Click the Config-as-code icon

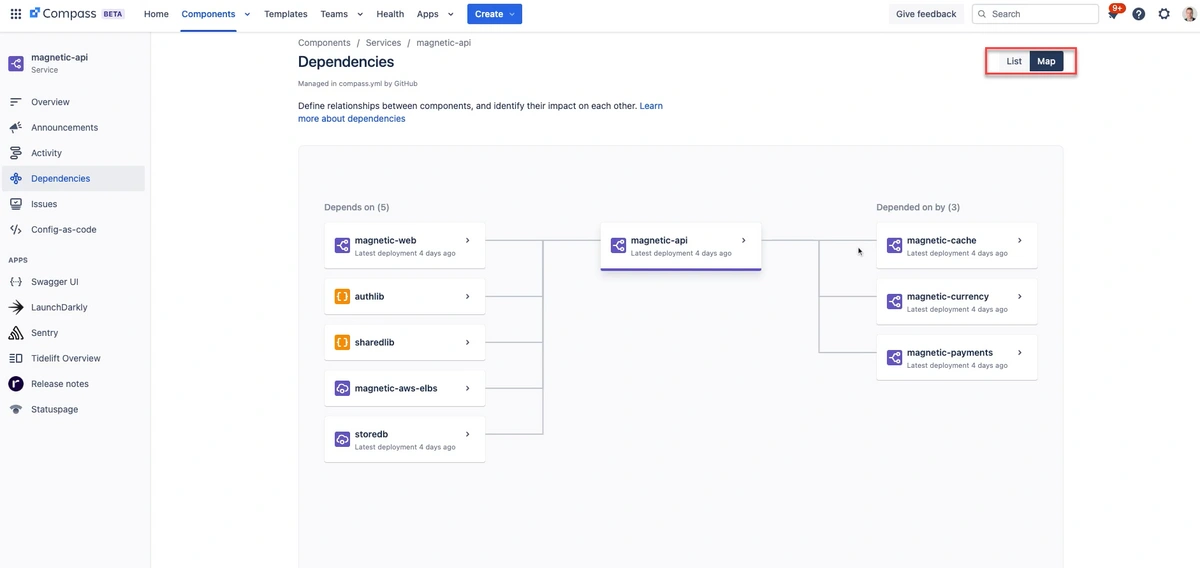[15, 230]
